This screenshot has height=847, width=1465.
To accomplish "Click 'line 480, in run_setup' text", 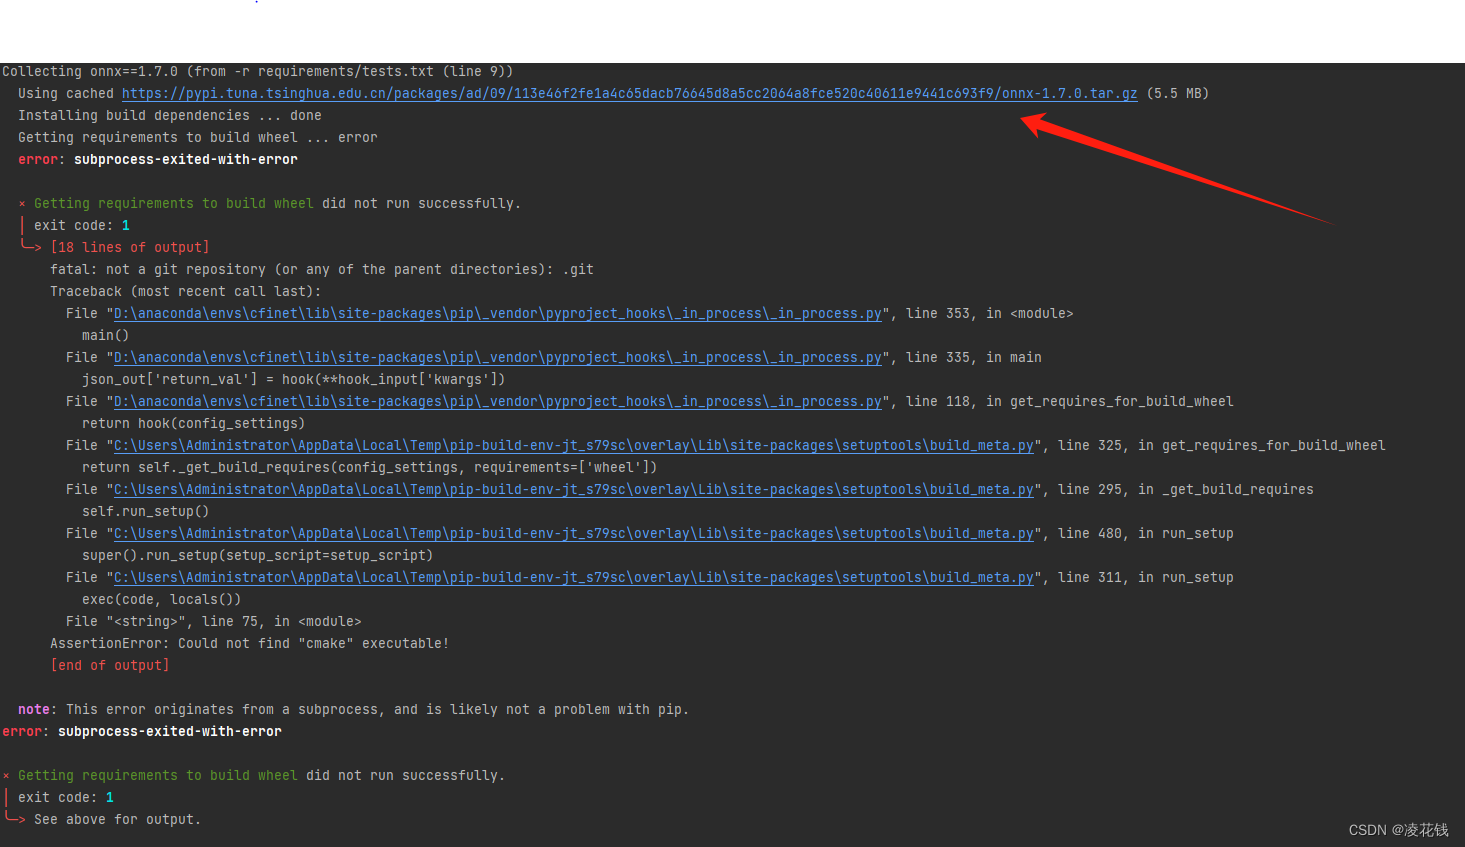I will [x=1146, y=533].
